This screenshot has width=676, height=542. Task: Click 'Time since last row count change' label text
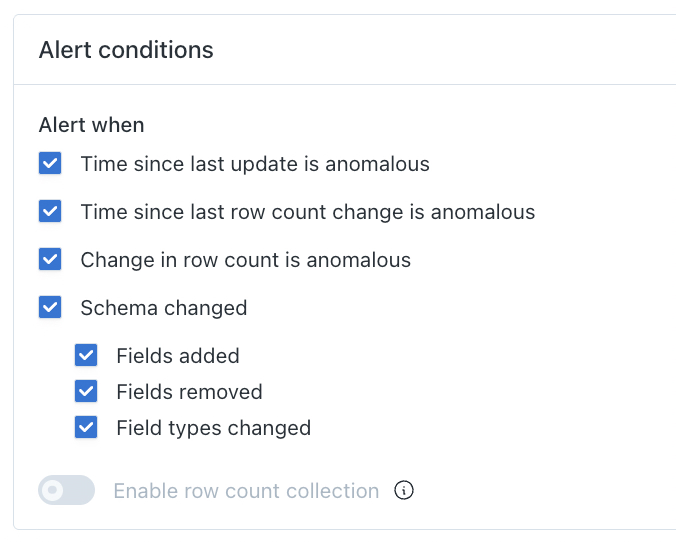[x=307, y=212]
